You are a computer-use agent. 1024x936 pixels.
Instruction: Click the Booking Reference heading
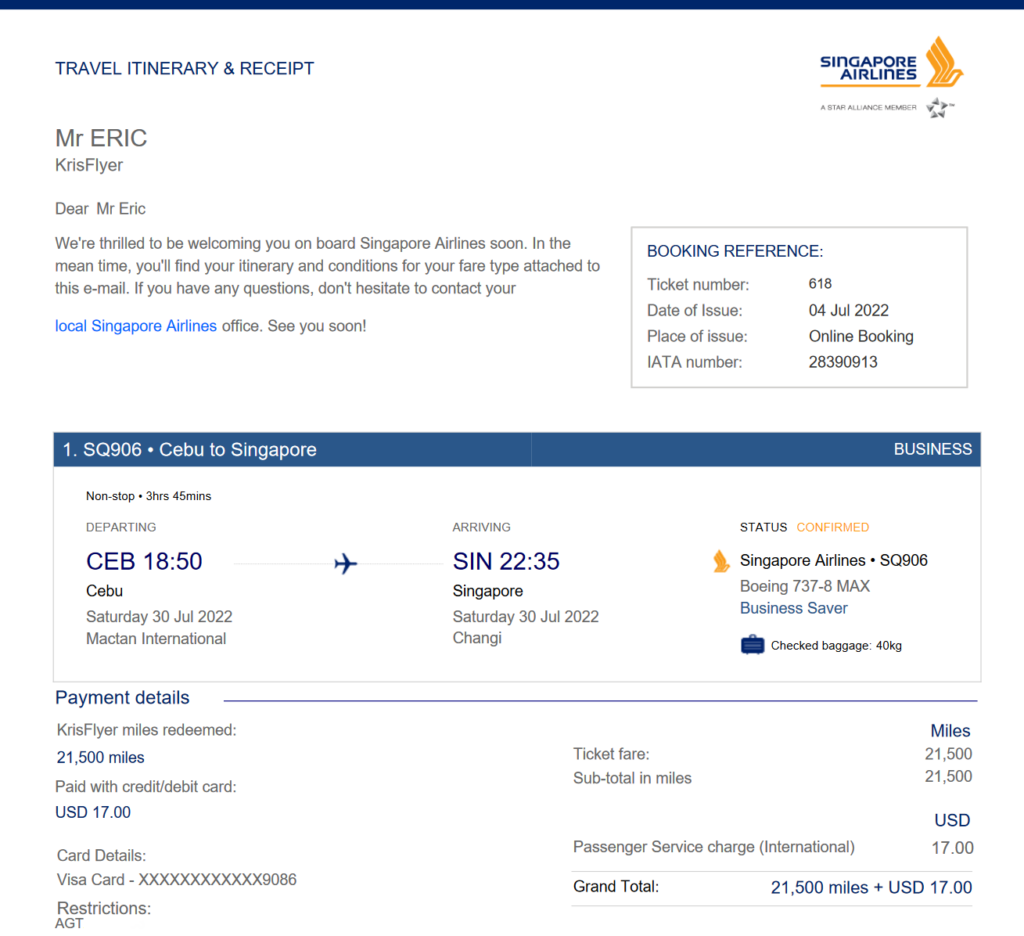735,251
